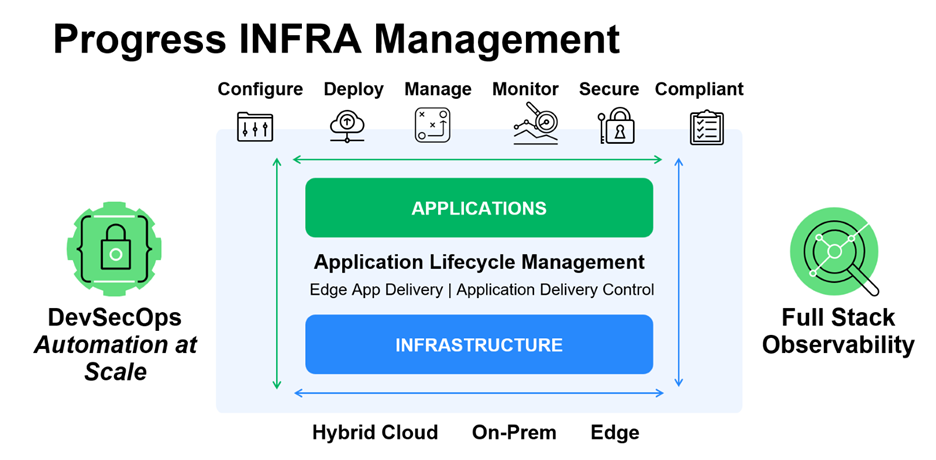Click the Manage strategy board icon

(433, 126)
